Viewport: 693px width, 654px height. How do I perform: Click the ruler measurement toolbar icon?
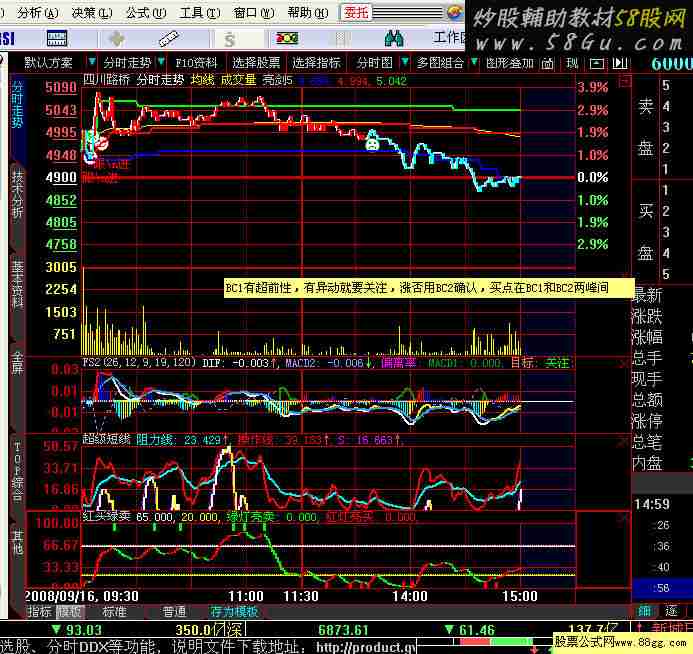click(x=168, y=39)
